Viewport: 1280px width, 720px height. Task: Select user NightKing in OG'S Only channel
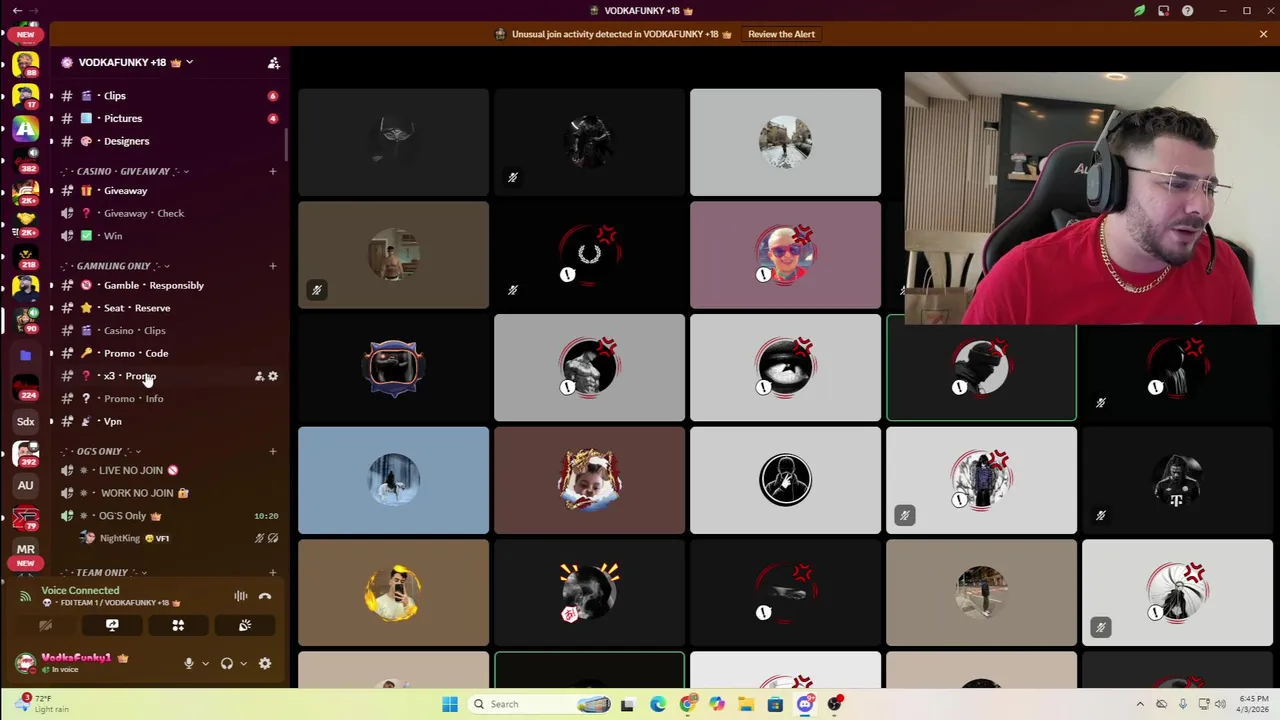(x=178, y=538)
